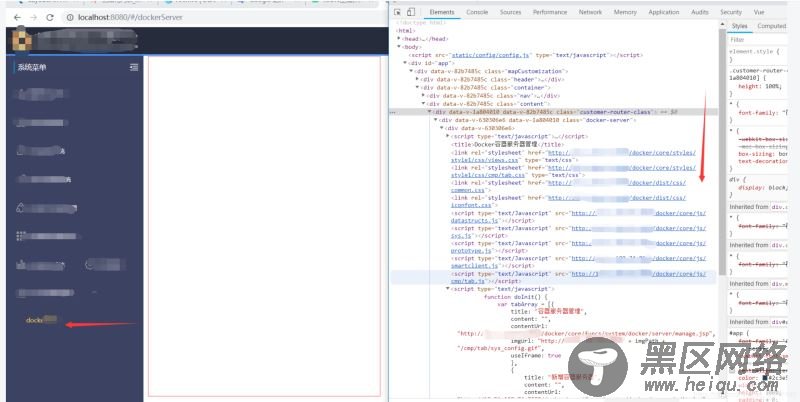Open the Security tab in DevTools

731,12
